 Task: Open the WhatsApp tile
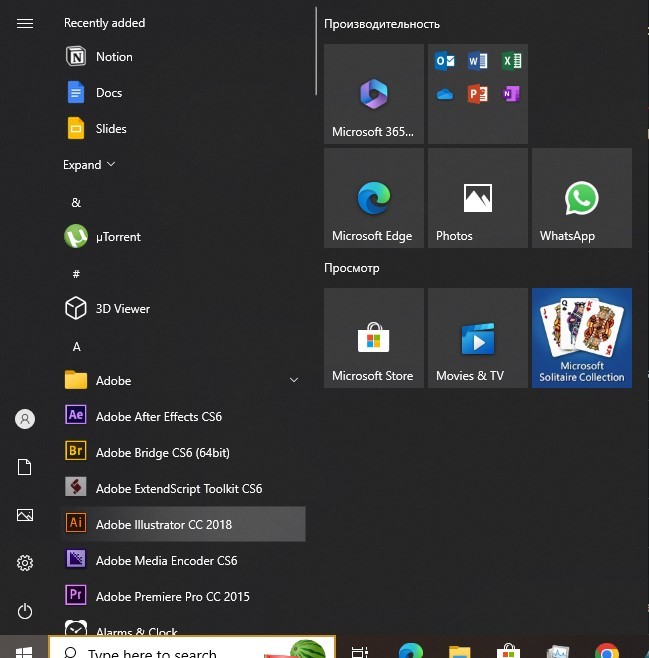tap(582, 198)
